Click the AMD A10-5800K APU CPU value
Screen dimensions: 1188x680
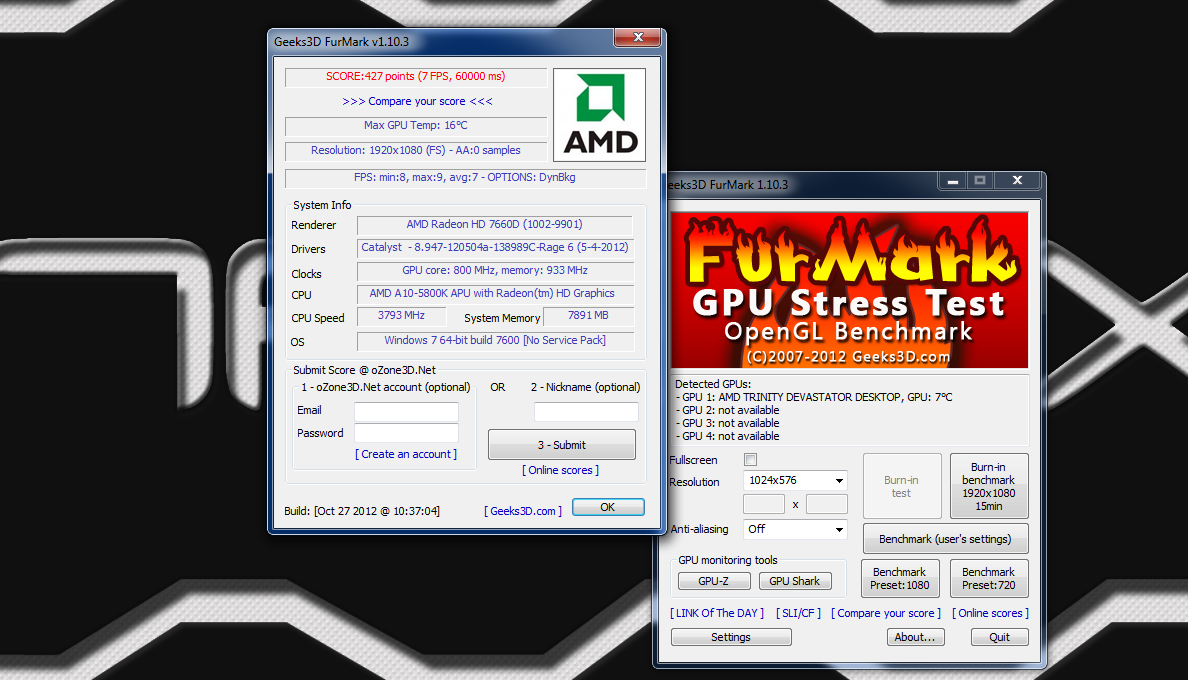(495, 294)
